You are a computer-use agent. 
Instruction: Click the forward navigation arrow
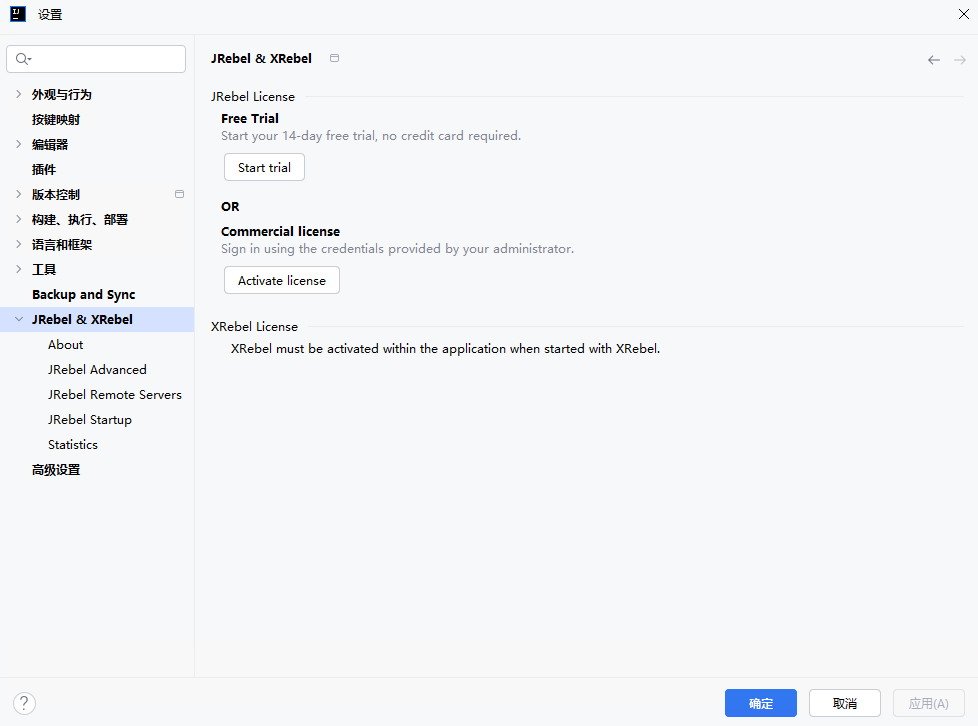(959, 60)
